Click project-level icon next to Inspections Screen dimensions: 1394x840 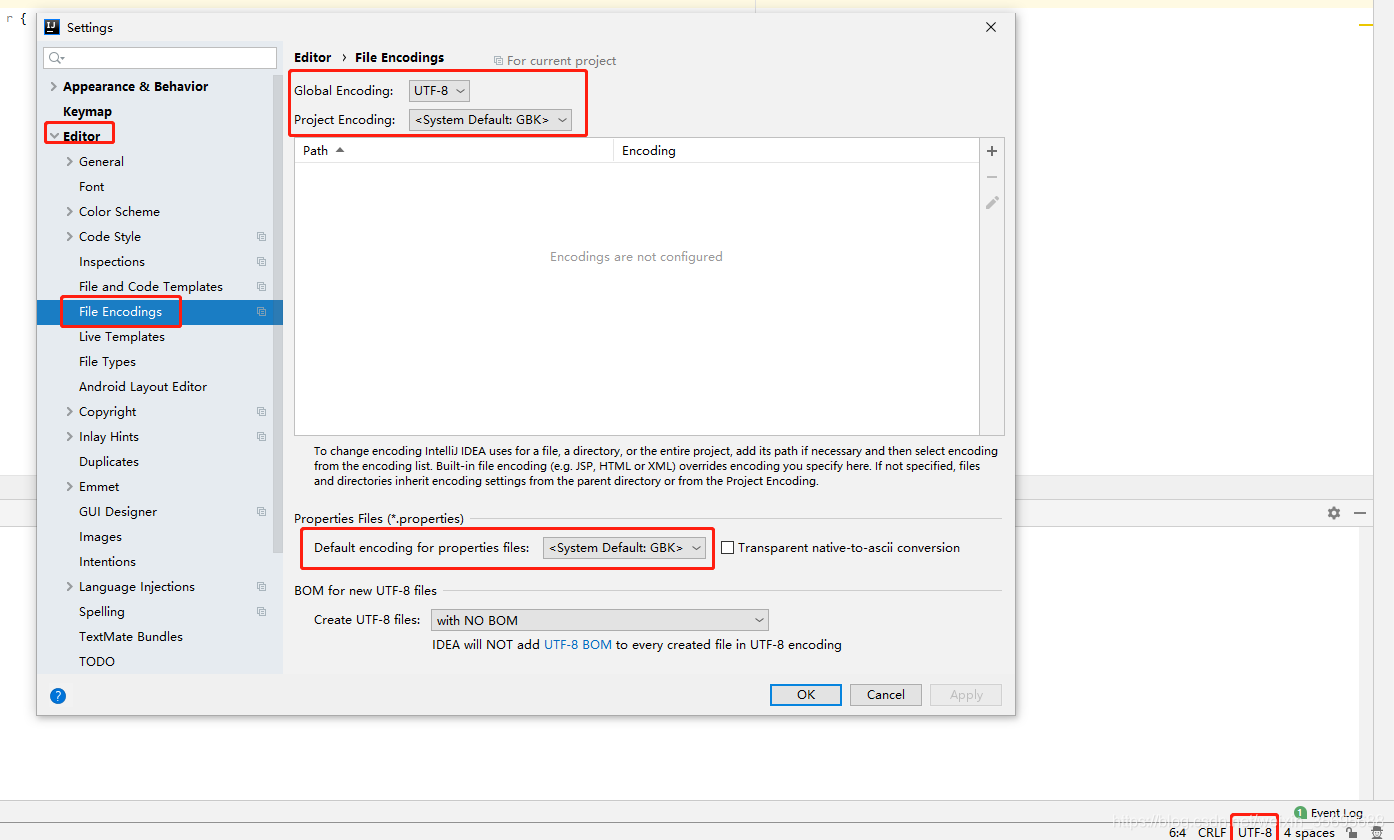click(261, 262)
